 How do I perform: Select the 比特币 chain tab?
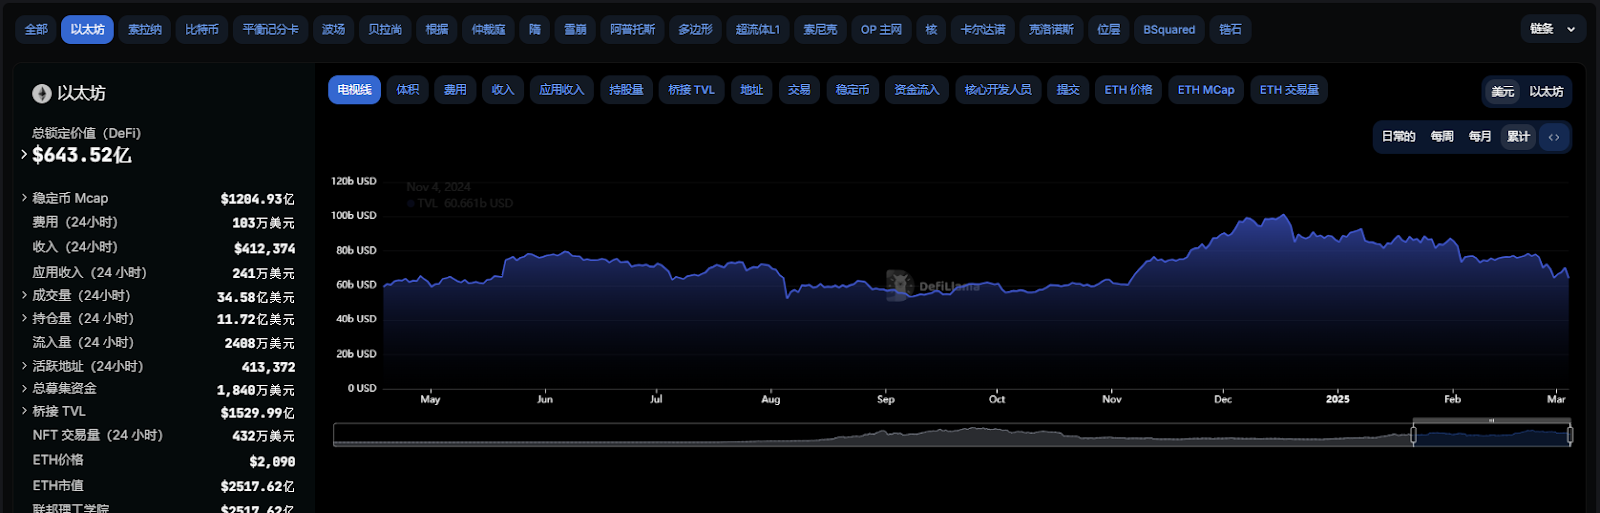pos(201,30)
